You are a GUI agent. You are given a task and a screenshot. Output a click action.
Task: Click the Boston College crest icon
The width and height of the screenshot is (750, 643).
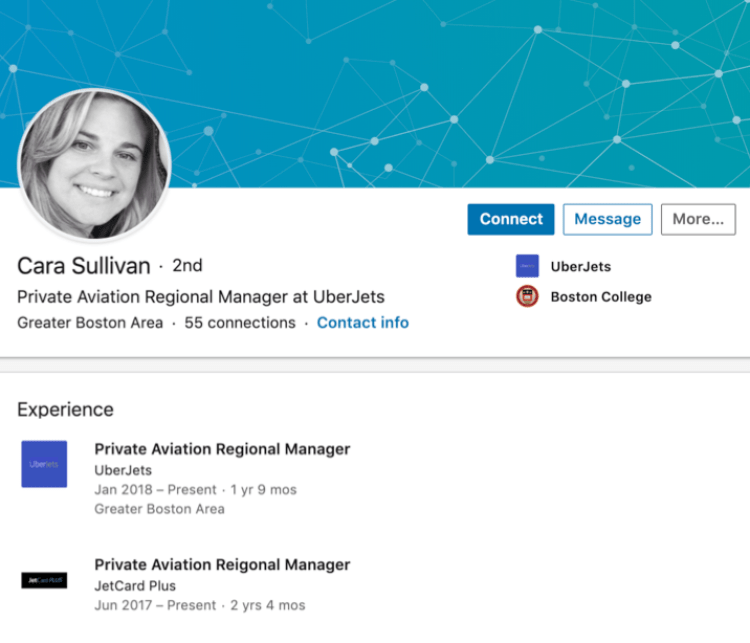click(527, 296)
